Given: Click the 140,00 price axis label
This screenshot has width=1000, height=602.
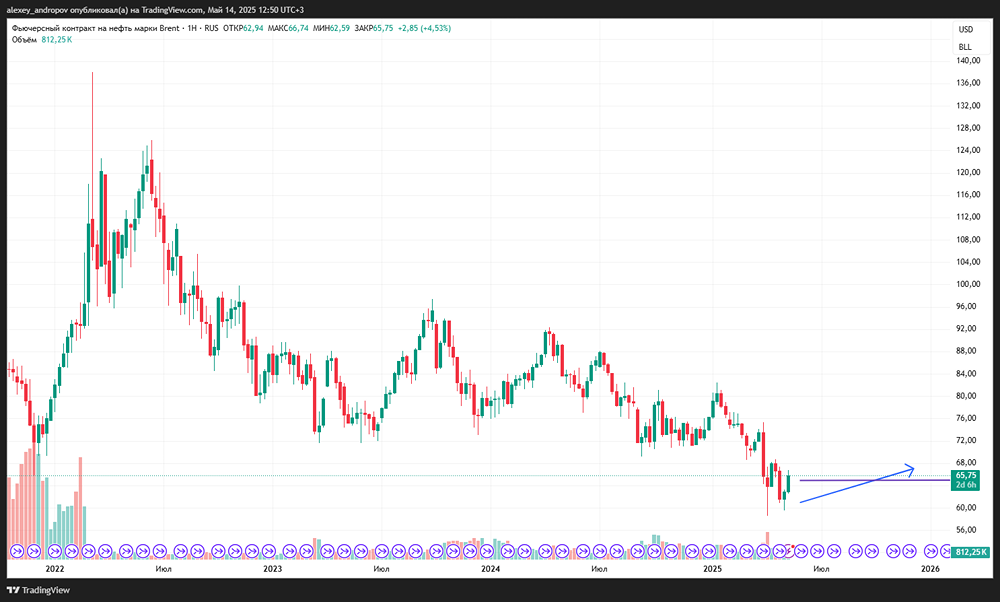Looking at the screenshot, I should click(x=968, y=61).
